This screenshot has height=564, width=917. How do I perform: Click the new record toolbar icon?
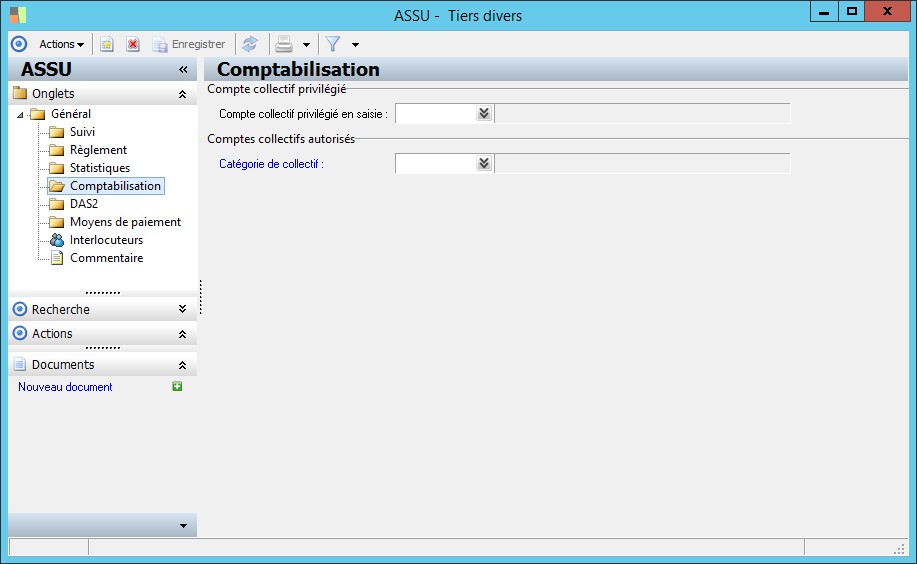click(x=106, y=44)
